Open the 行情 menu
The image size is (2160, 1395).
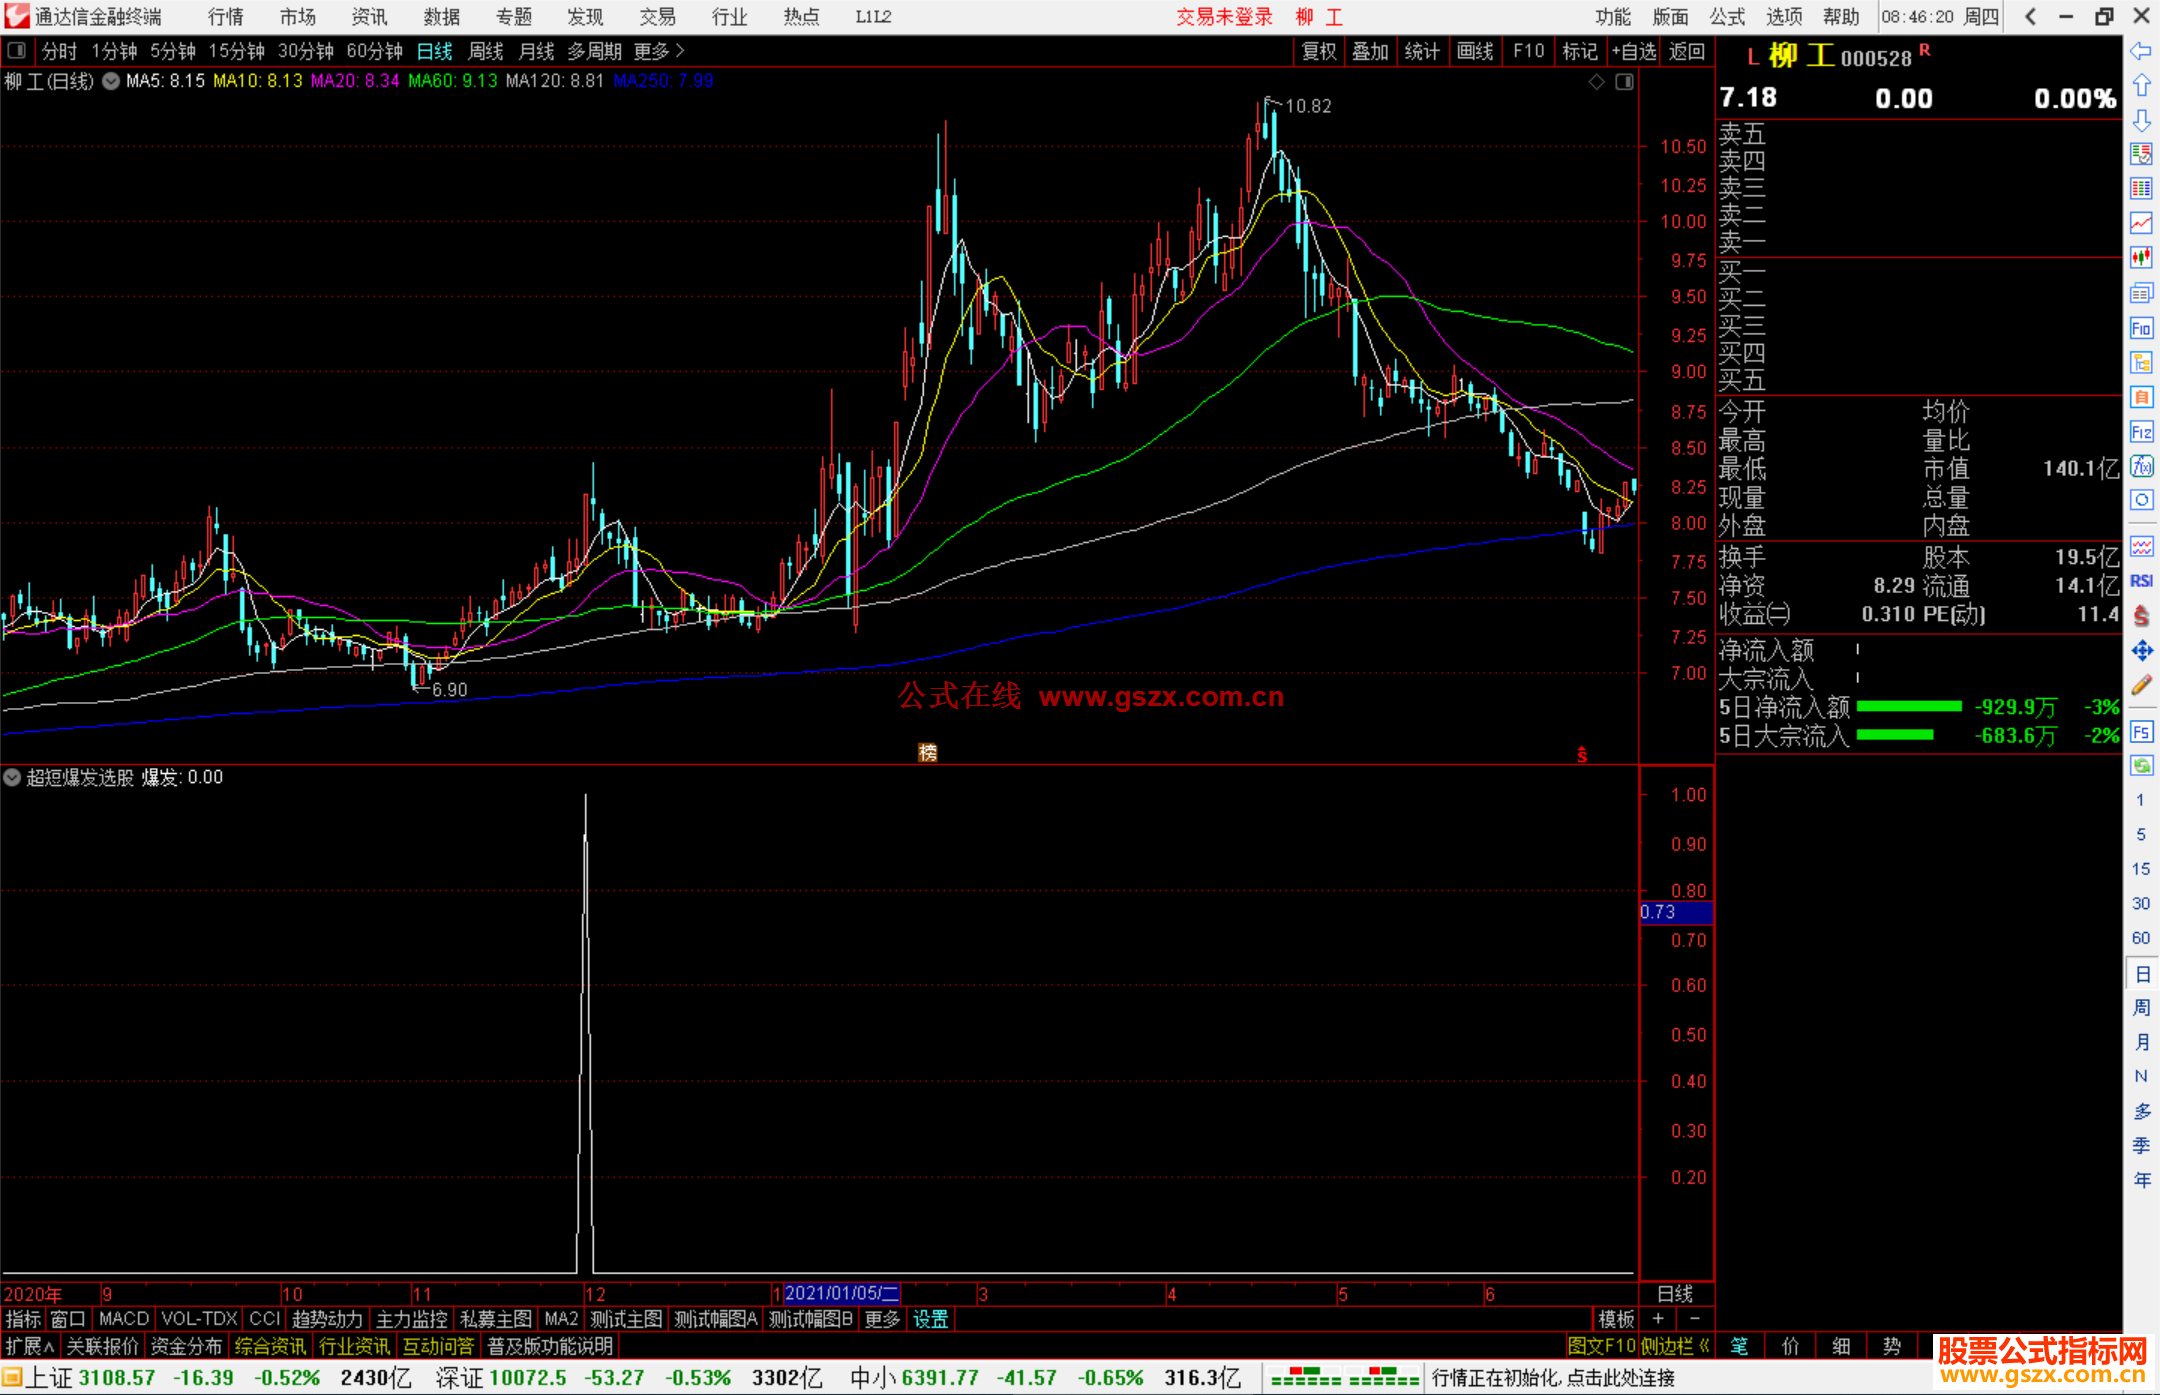(x=225, y=17)
